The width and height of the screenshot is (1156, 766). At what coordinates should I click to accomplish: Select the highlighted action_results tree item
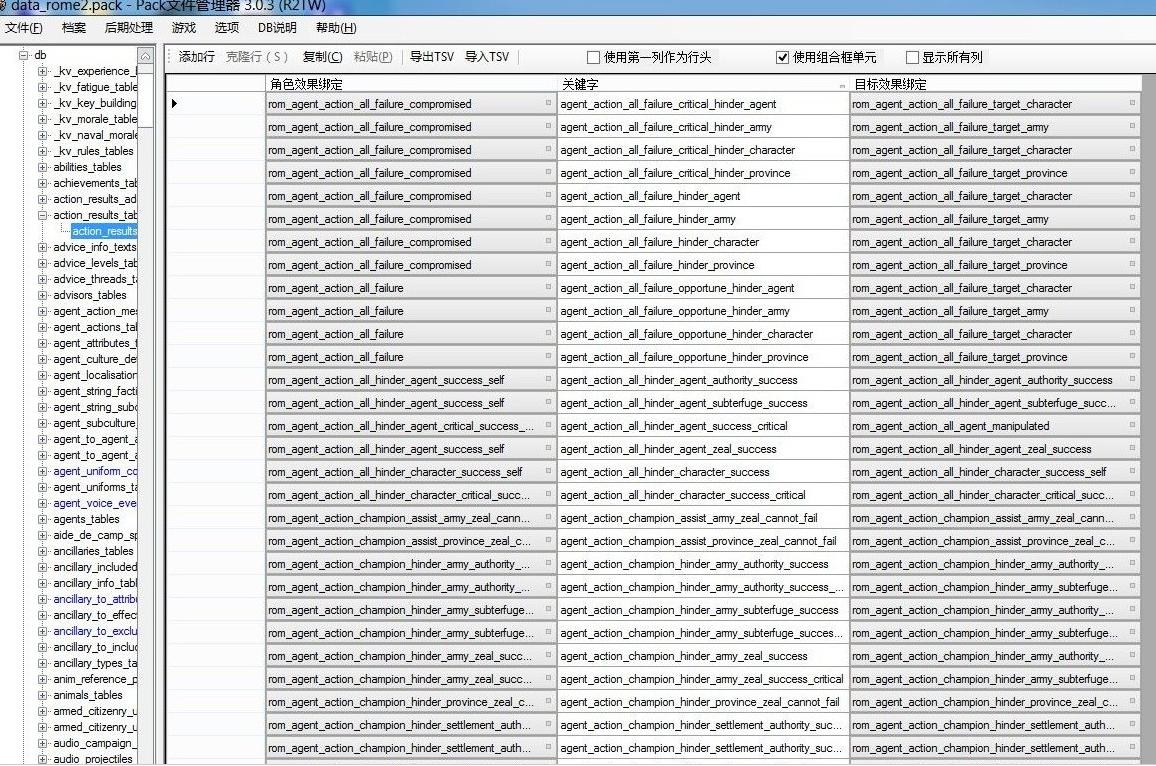pos(104,231)
